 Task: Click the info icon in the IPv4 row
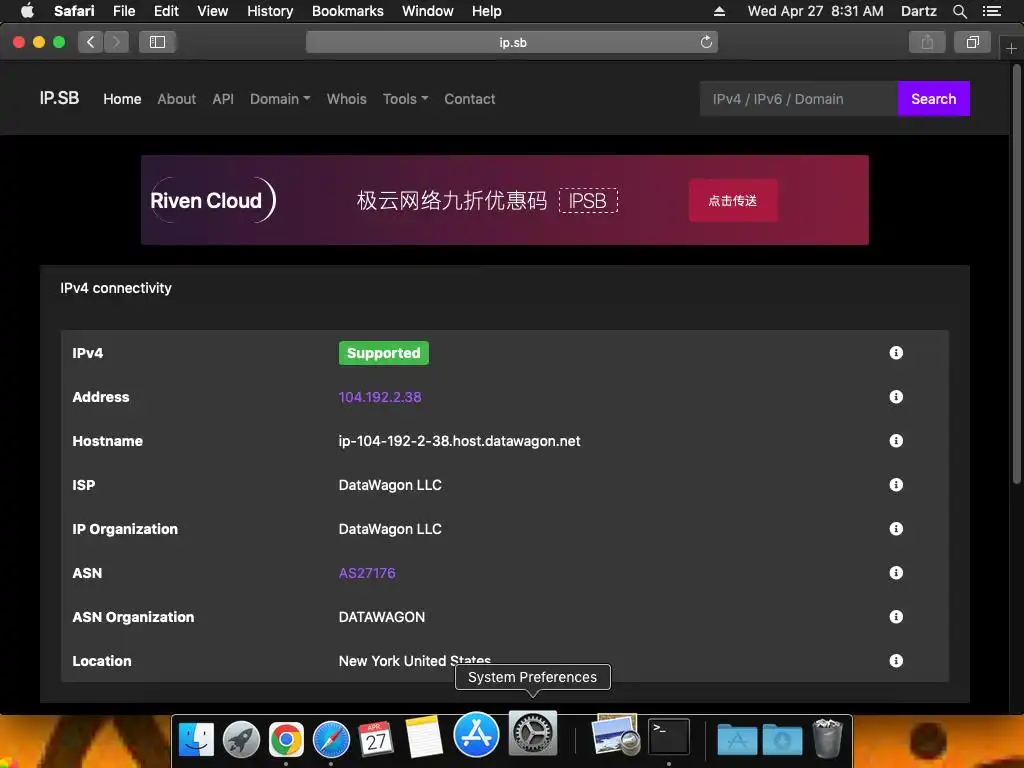pyautogui.click(x=896, y=353)
